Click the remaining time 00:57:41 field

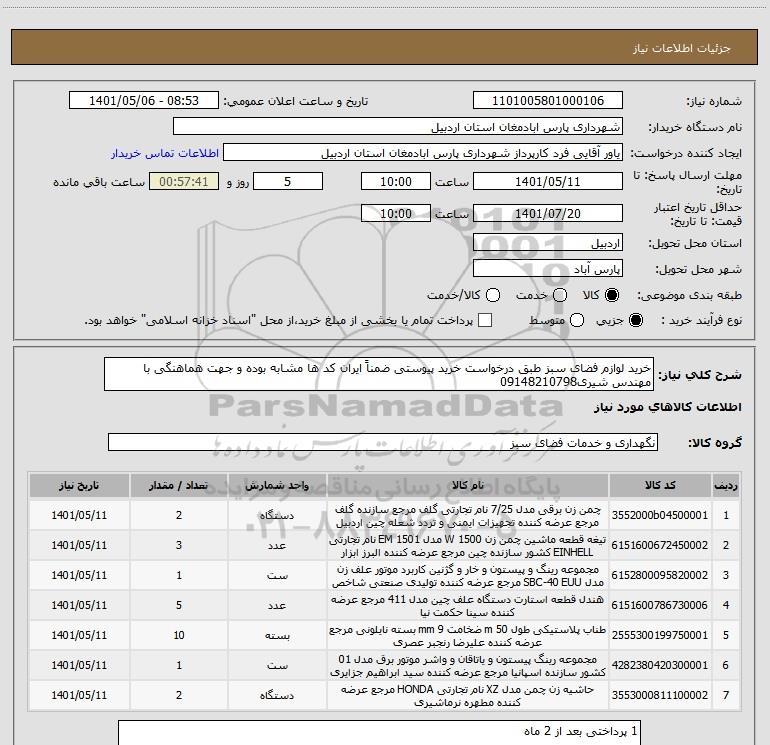pos(184,182)
